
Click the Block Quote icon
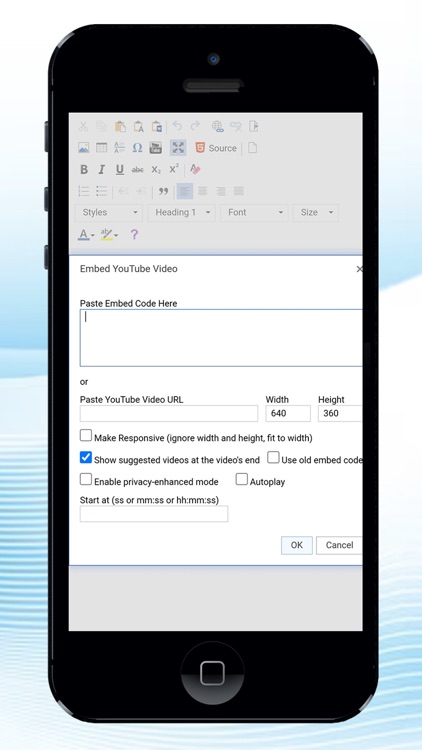163,191
